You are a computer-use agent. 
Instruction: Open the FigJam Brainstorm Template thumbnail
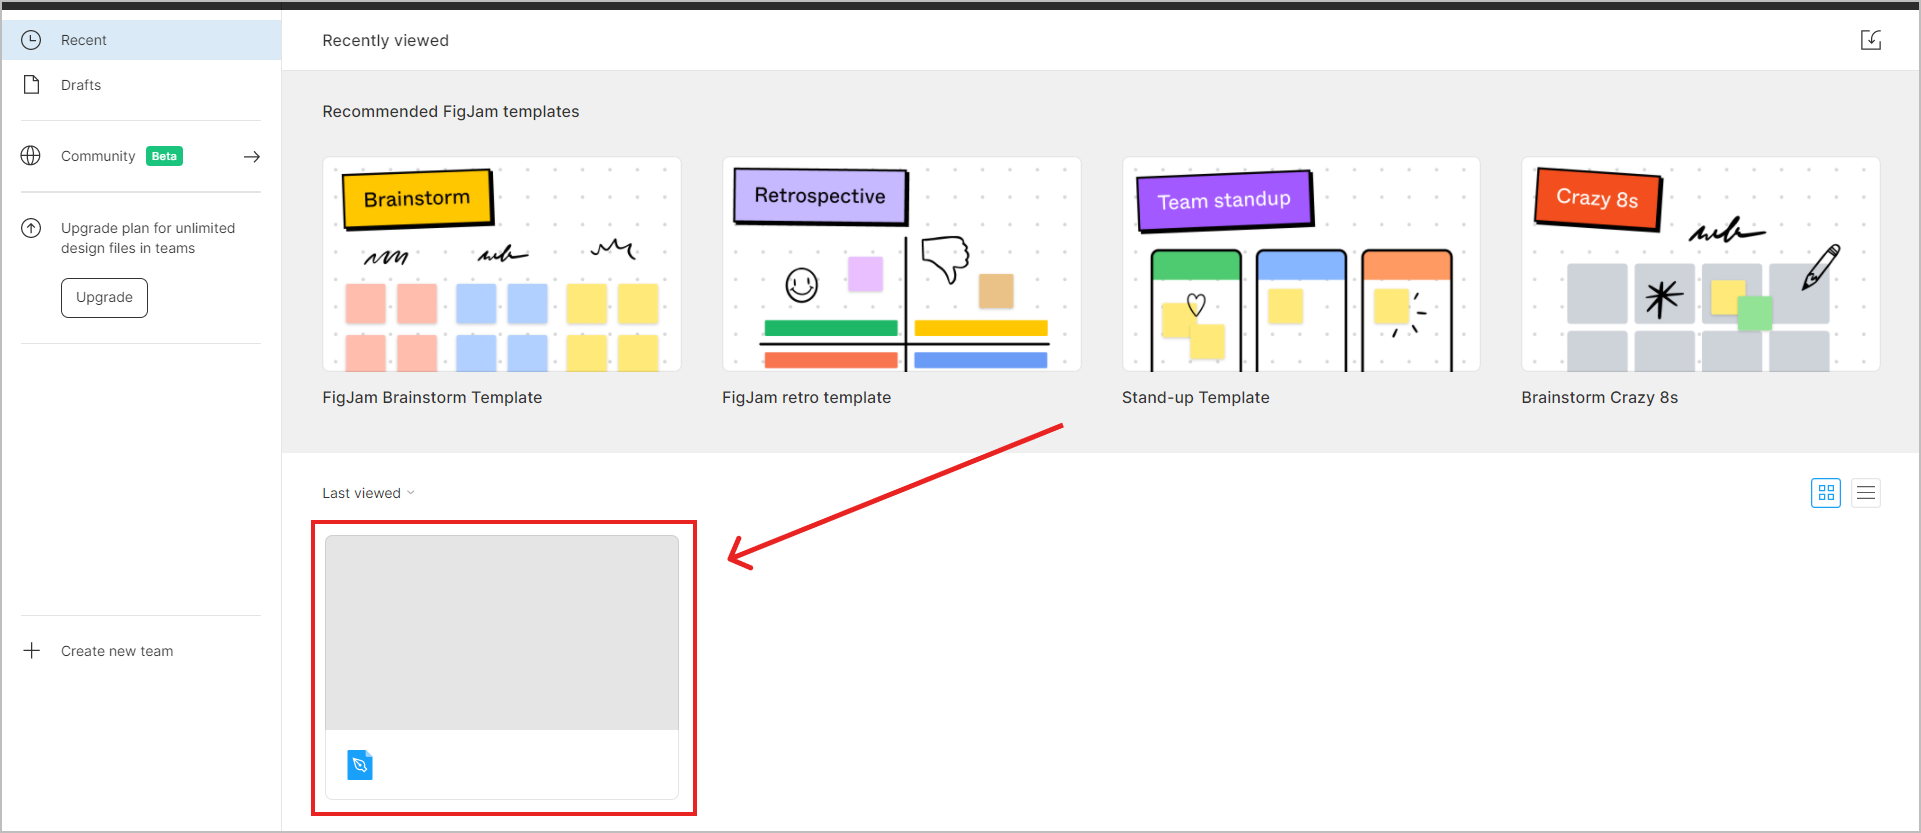pyautogui.click(x=502, y=264)
